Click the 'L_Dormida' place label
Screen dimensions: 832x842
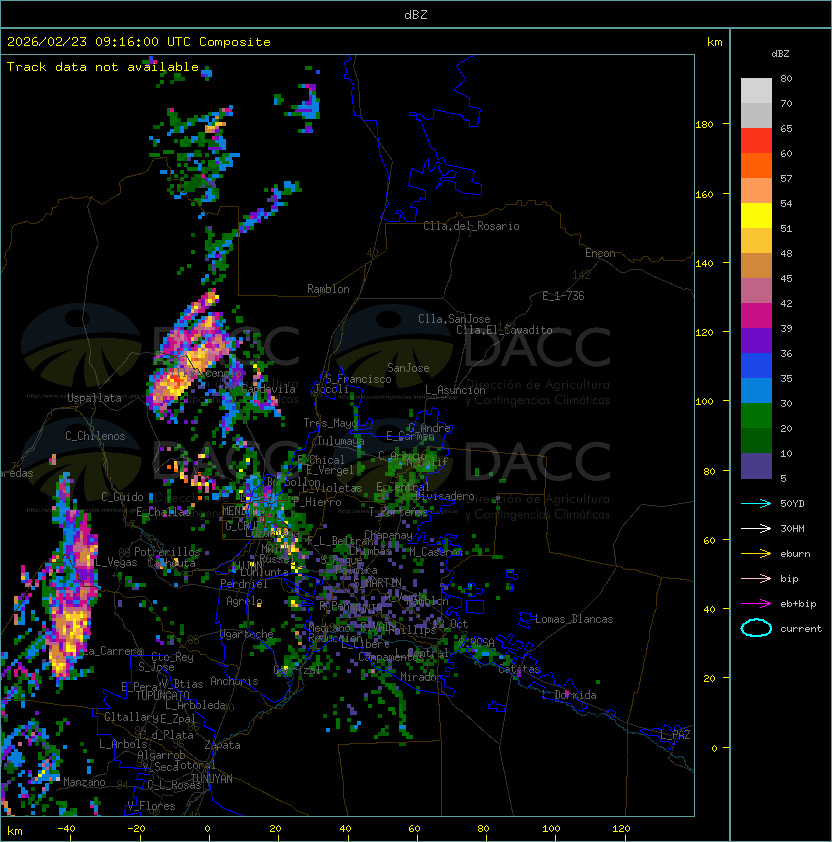(x=569, y=695)
